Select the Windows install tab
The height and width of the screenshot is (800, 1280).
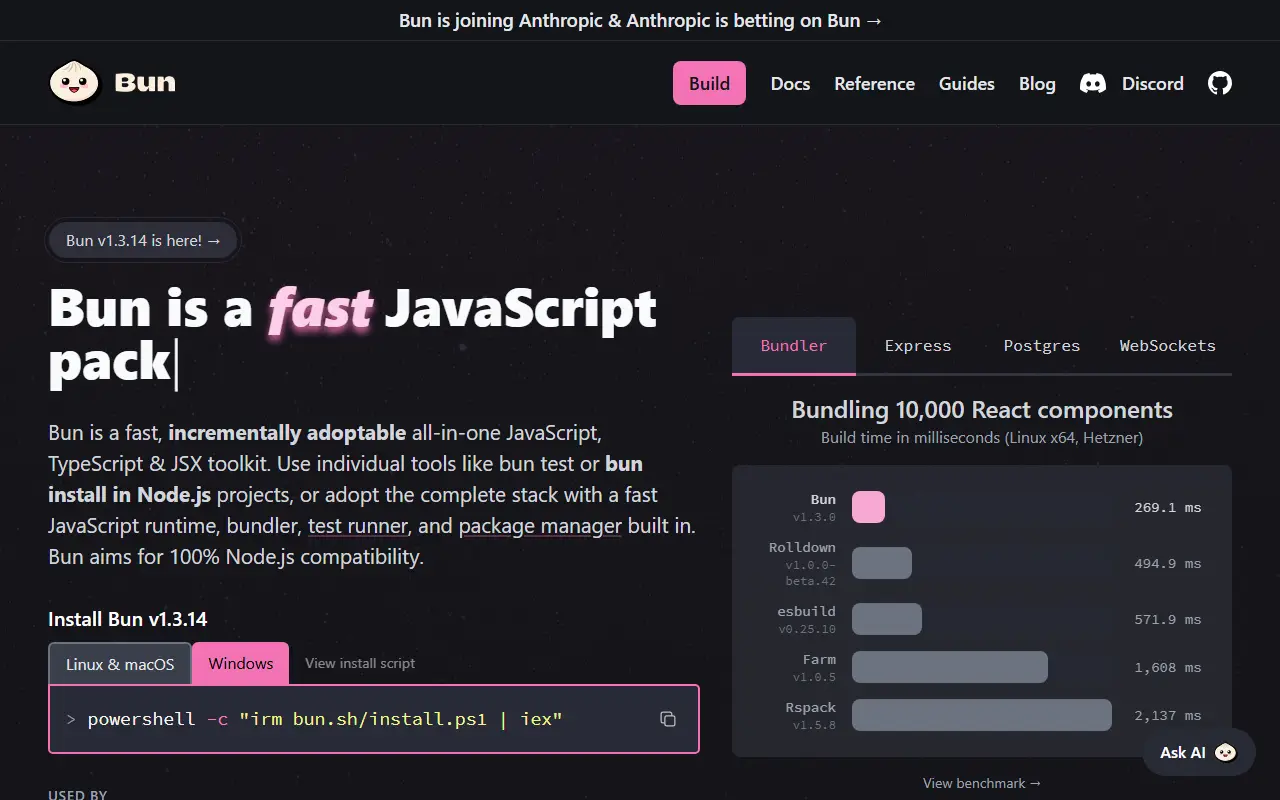point(241,664)
